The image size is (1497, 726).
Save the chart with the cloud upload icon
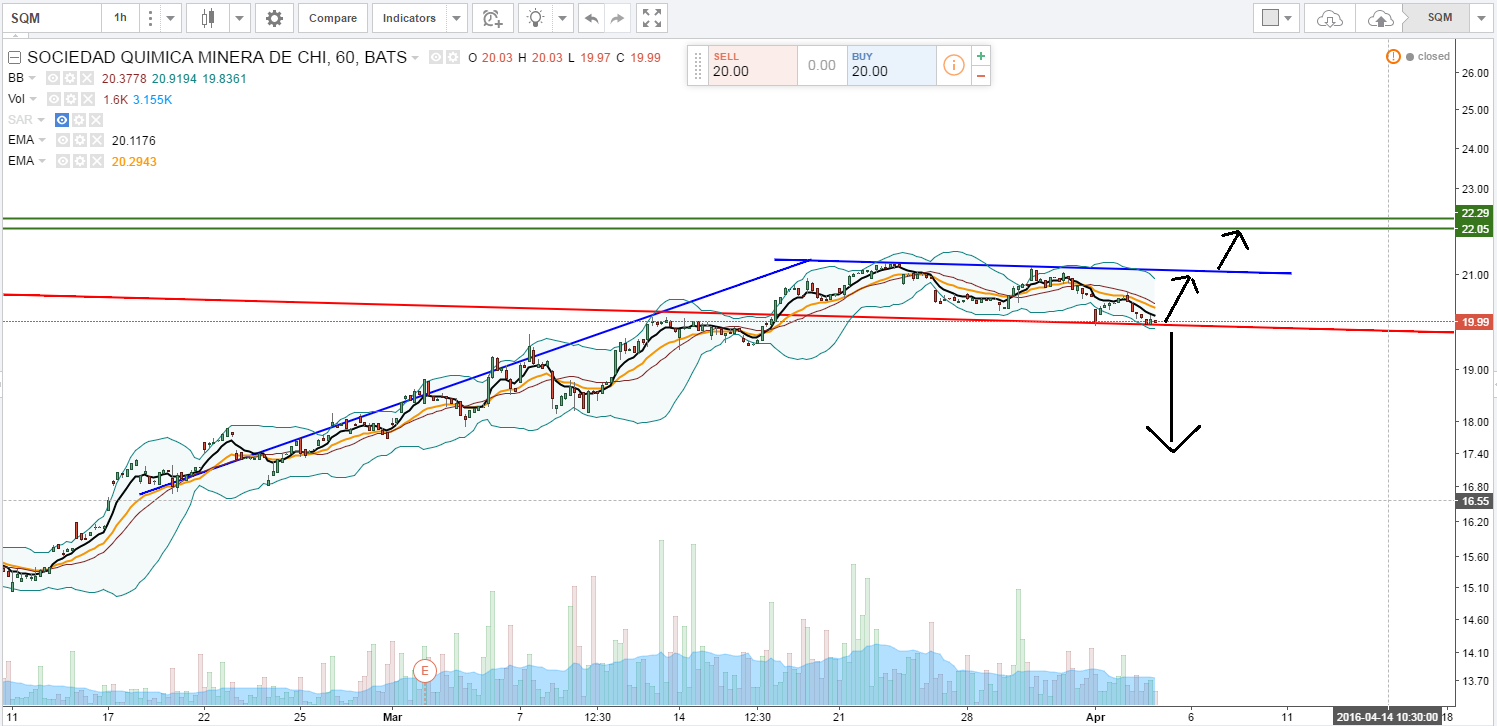(x=1380, y=18)
